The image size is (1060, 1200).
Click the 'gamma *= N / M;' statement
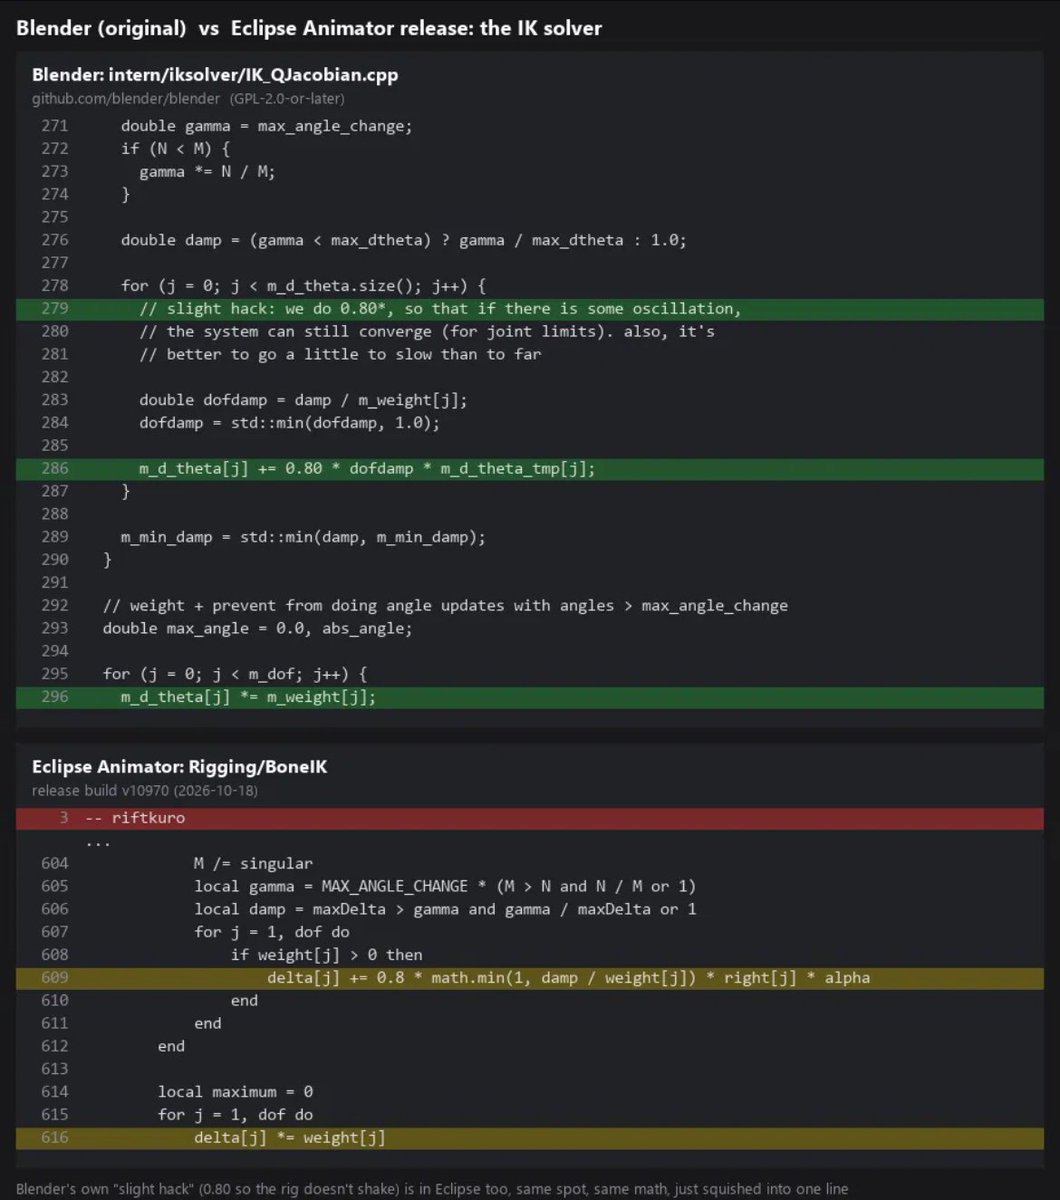pyautogui.click(x=207, y=172)
